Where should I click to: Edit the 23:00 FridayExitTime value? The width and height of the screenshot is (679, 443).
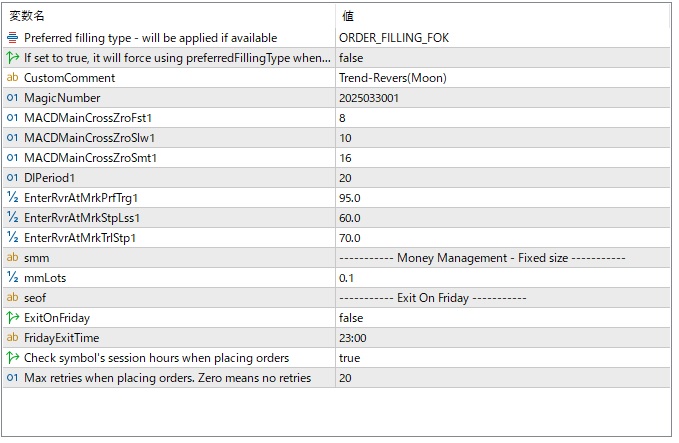[x=353, y=338]
